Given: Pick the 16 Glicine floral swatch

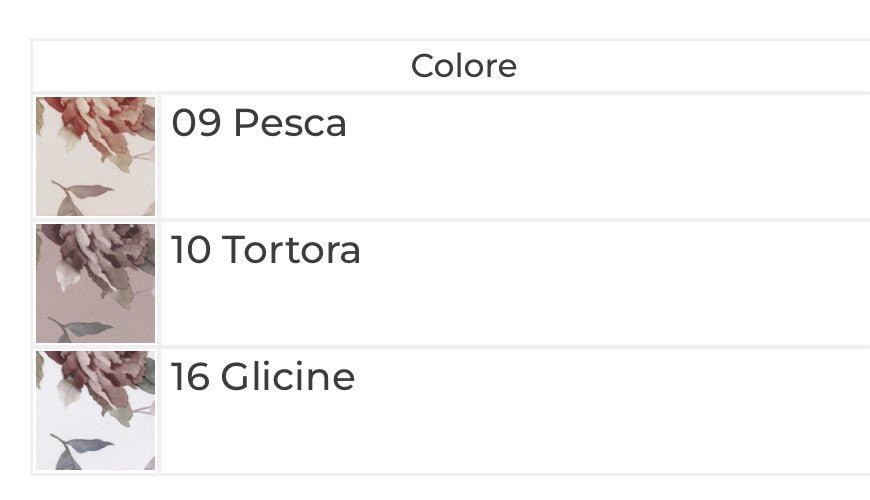Looking at the screenshot, I should point(96,410).
